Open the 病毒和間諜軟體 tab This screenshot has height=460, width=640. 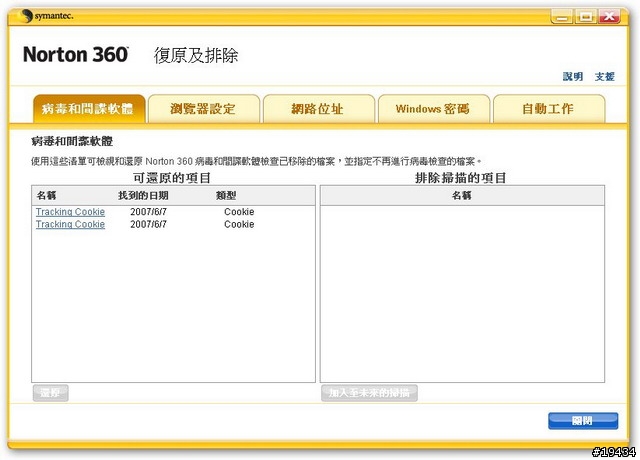89,109
